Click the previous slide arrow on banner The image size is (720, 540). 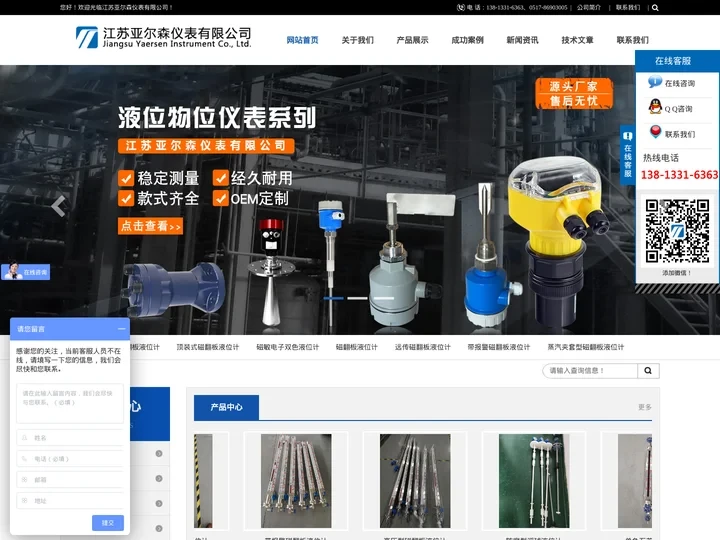[x=58, y=206]
